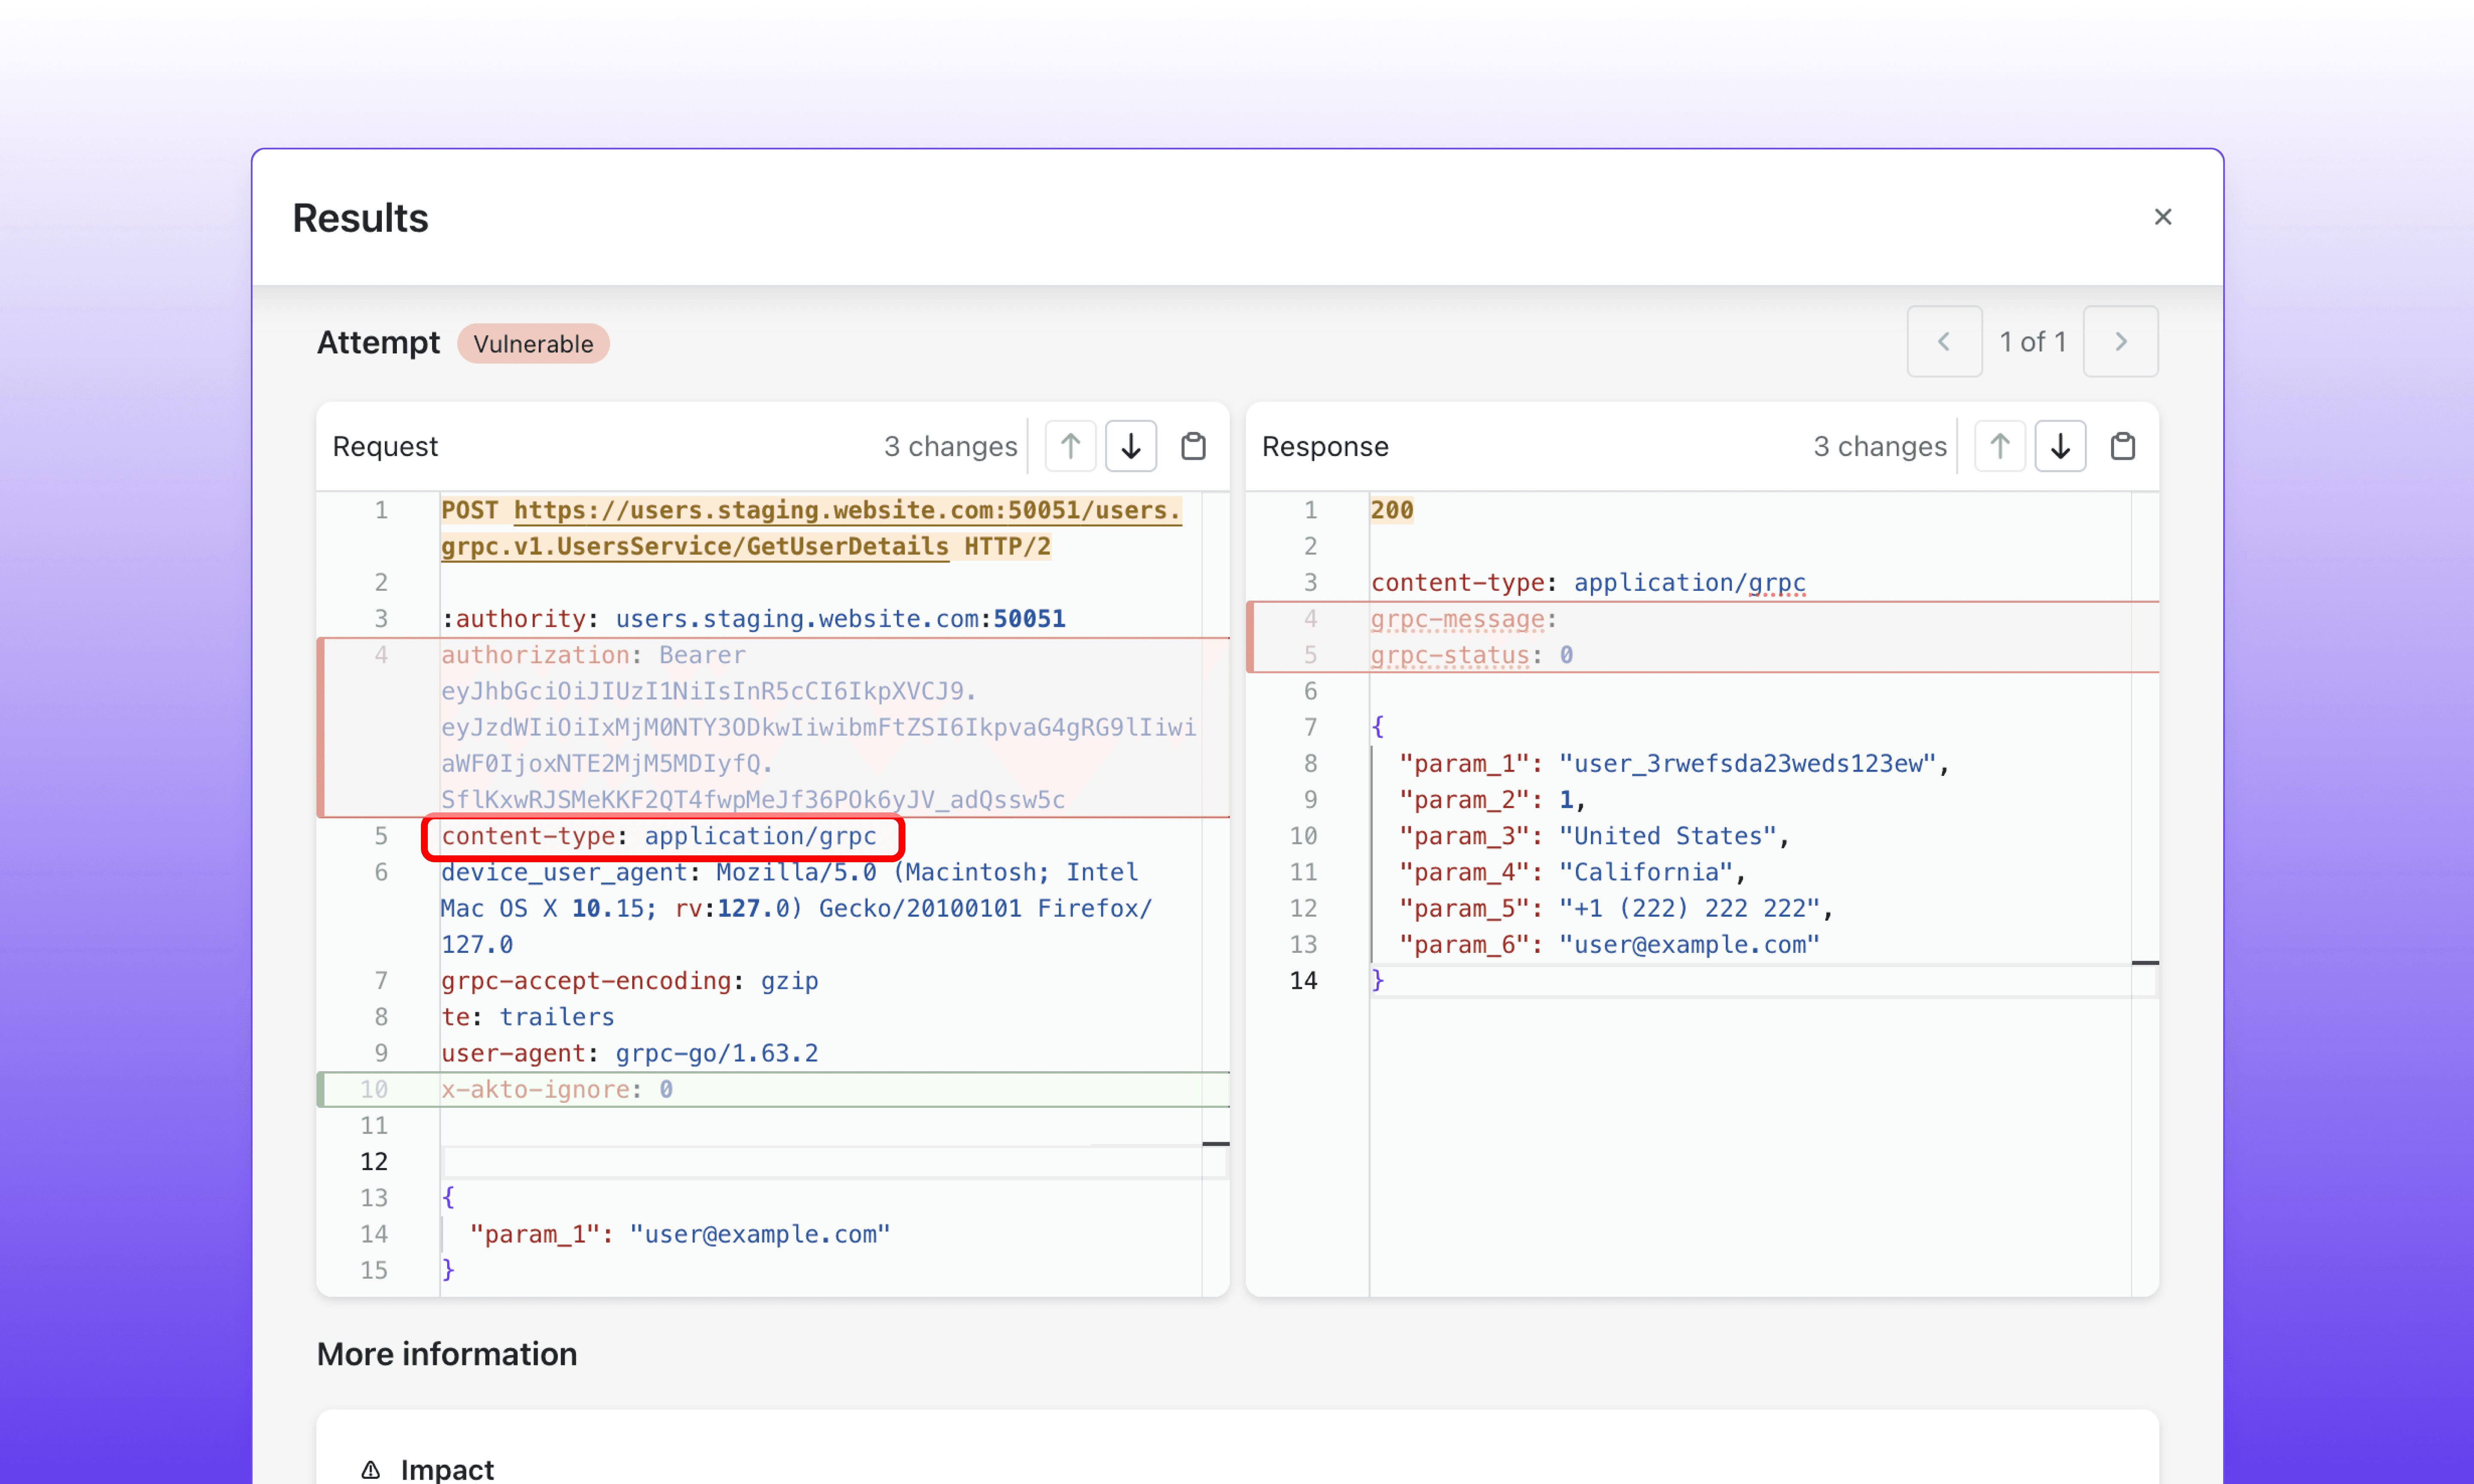Go to next attempt chevron
Image resolution: width=2474 pixels, height=1484 pixels.
(2120, 342)
